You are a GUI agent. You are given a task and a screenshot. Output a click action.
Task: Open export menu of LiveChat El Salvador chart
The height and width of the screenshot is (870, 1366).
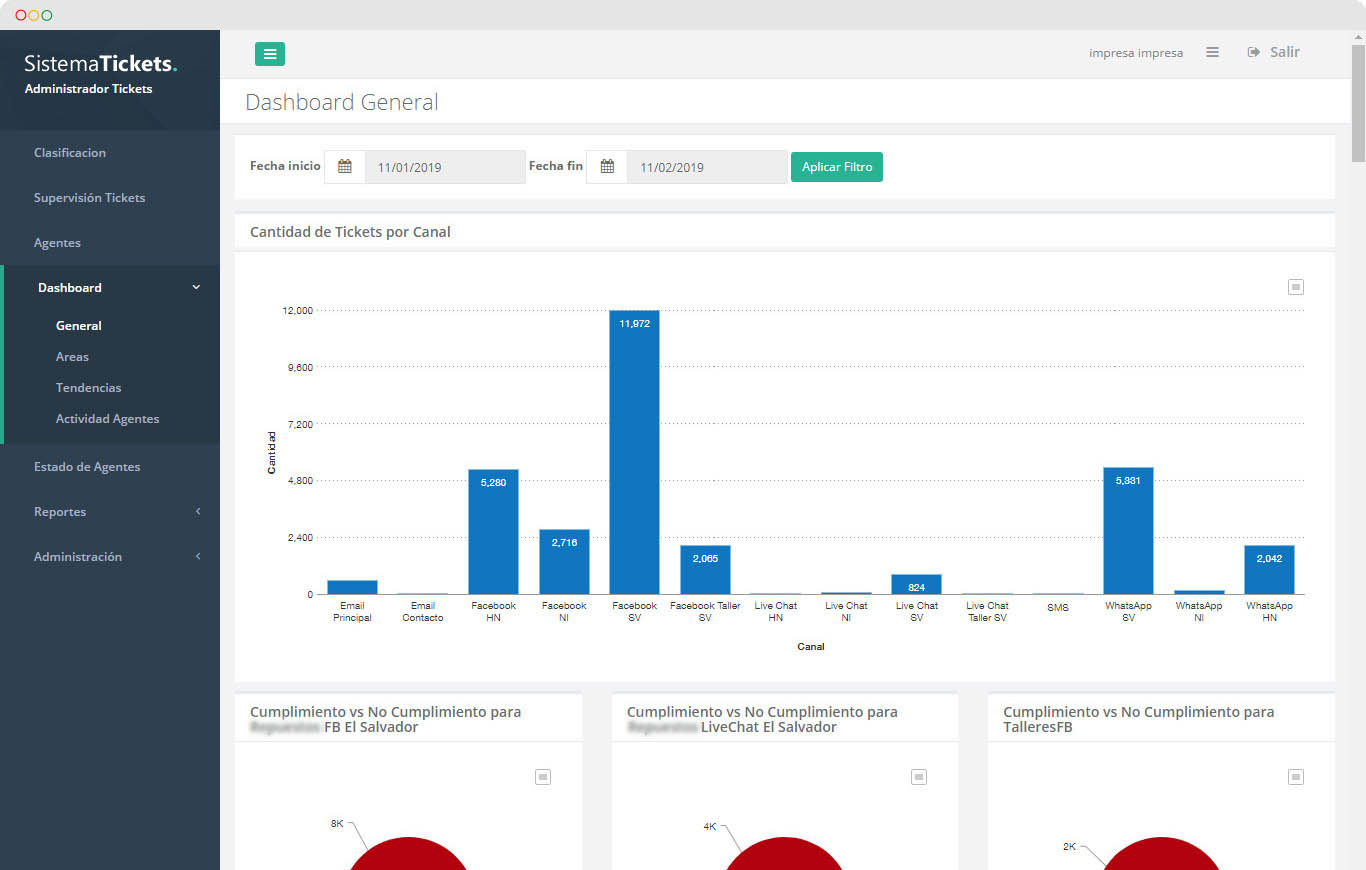[919, 777]
